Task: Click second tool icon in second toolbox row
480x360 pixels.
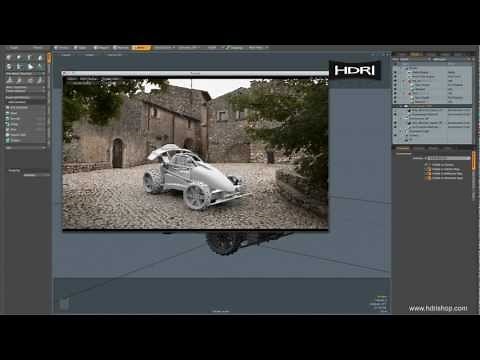Action: pyautogui.click(x=19, y=67)
